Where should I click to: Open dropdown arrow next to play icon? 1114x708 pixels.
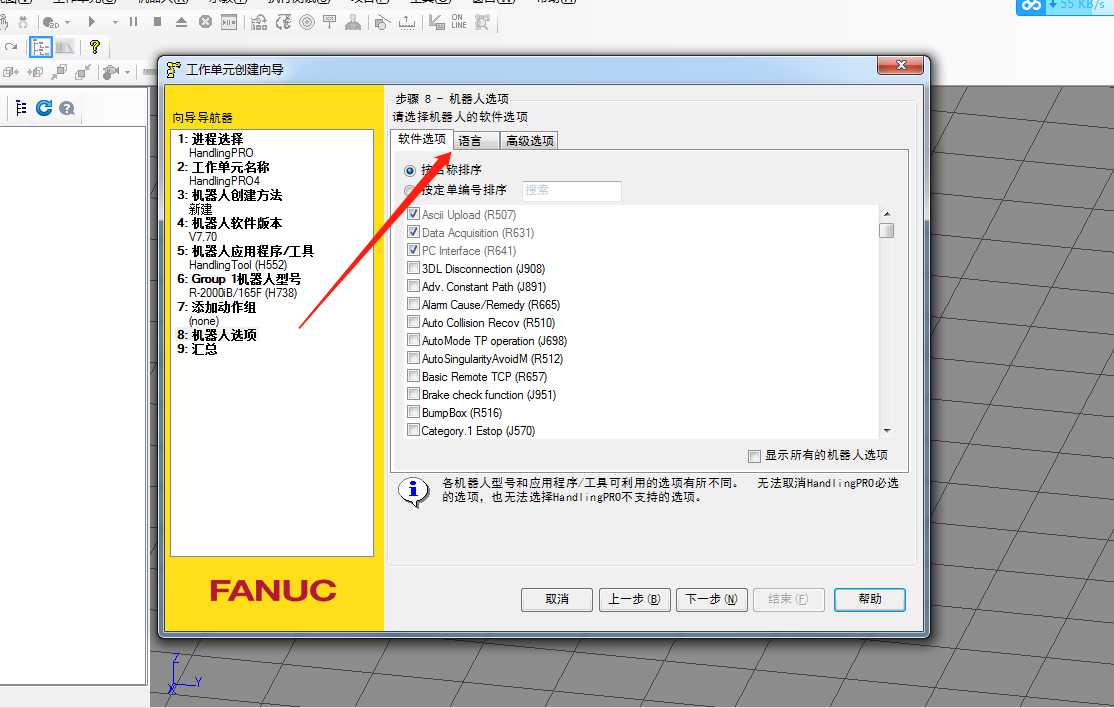114,23
